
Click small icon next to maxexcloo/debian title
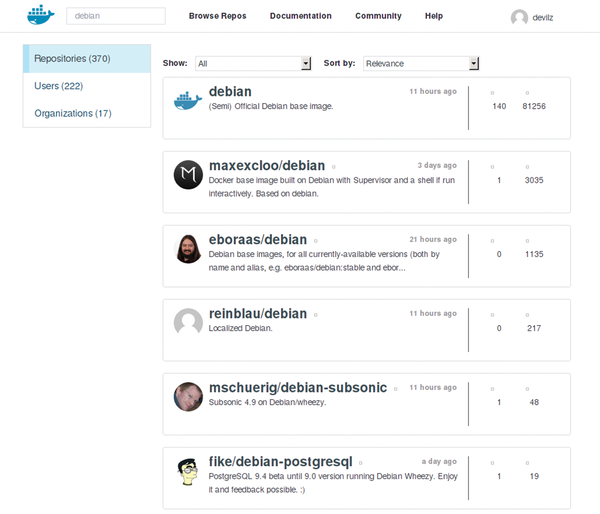pos(334,167)
